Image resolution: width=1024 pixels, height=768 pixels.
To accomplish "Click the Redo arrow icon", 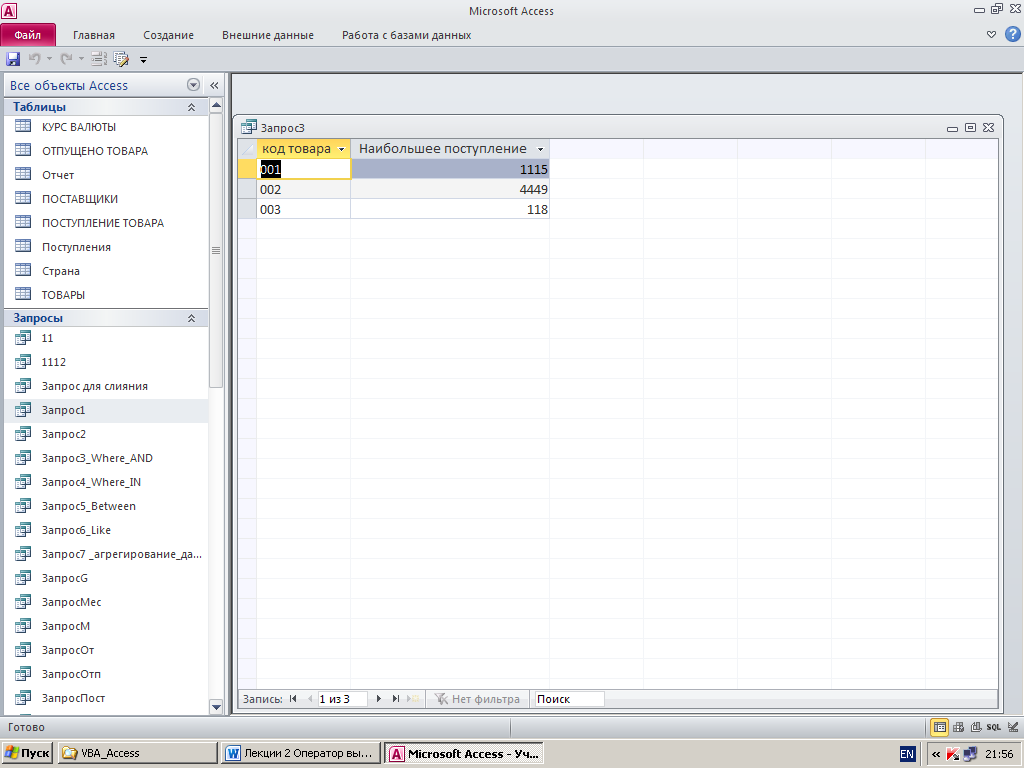I will (66, 59).
